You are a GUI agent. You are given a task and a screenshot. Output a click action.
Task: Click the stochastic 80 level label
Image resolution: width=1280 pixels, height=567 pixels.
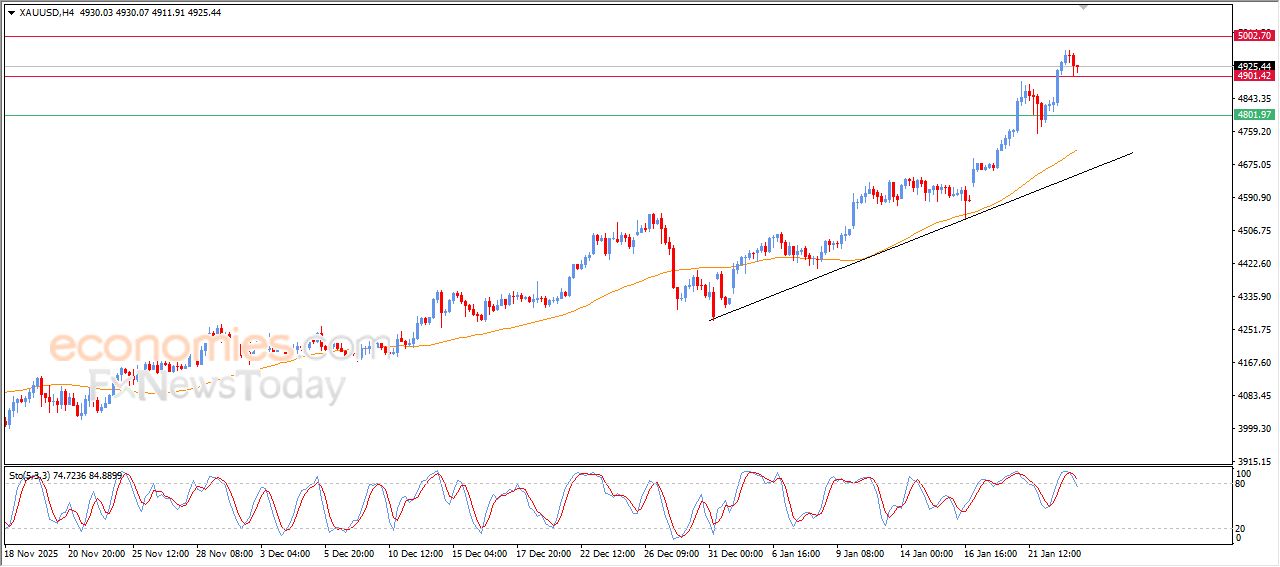point(1241,484)
